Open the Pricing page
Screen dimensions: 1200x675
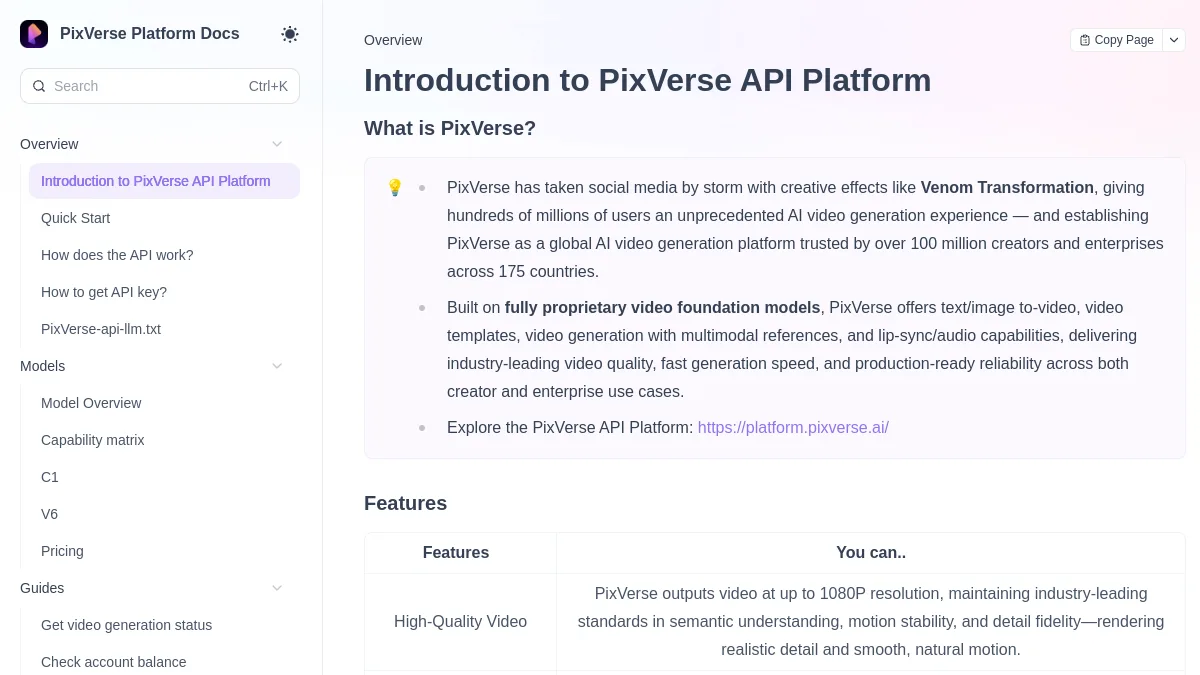(164, 551)
